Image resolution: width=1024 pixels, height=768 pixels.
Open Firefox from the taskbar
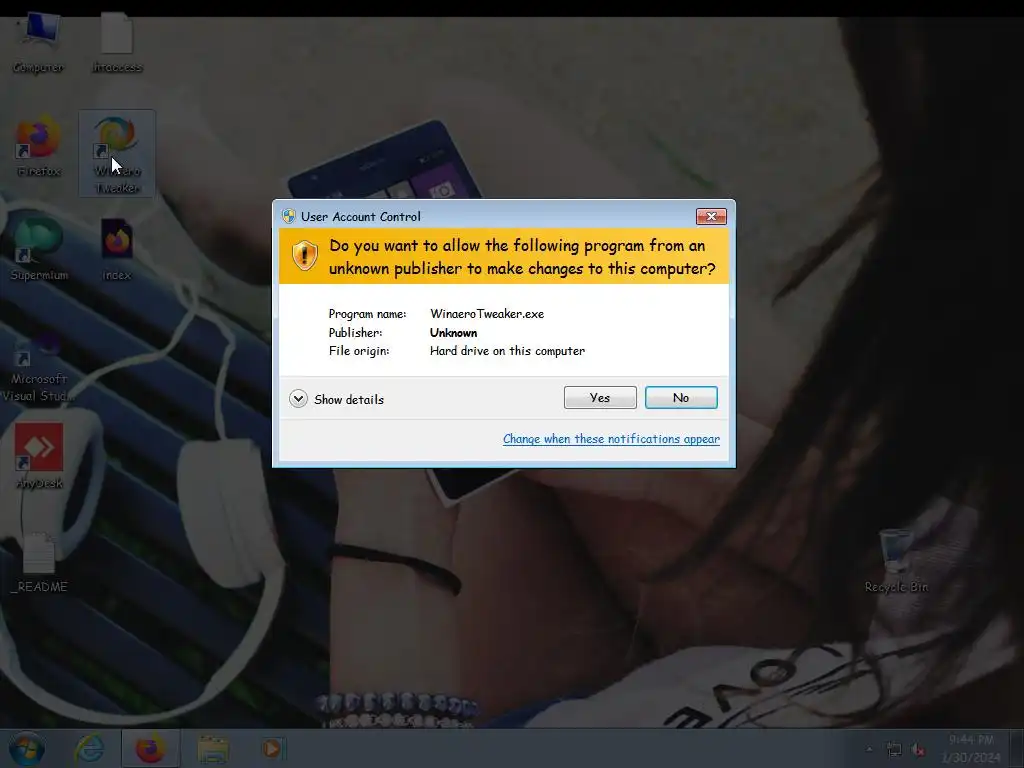(150, 748)
